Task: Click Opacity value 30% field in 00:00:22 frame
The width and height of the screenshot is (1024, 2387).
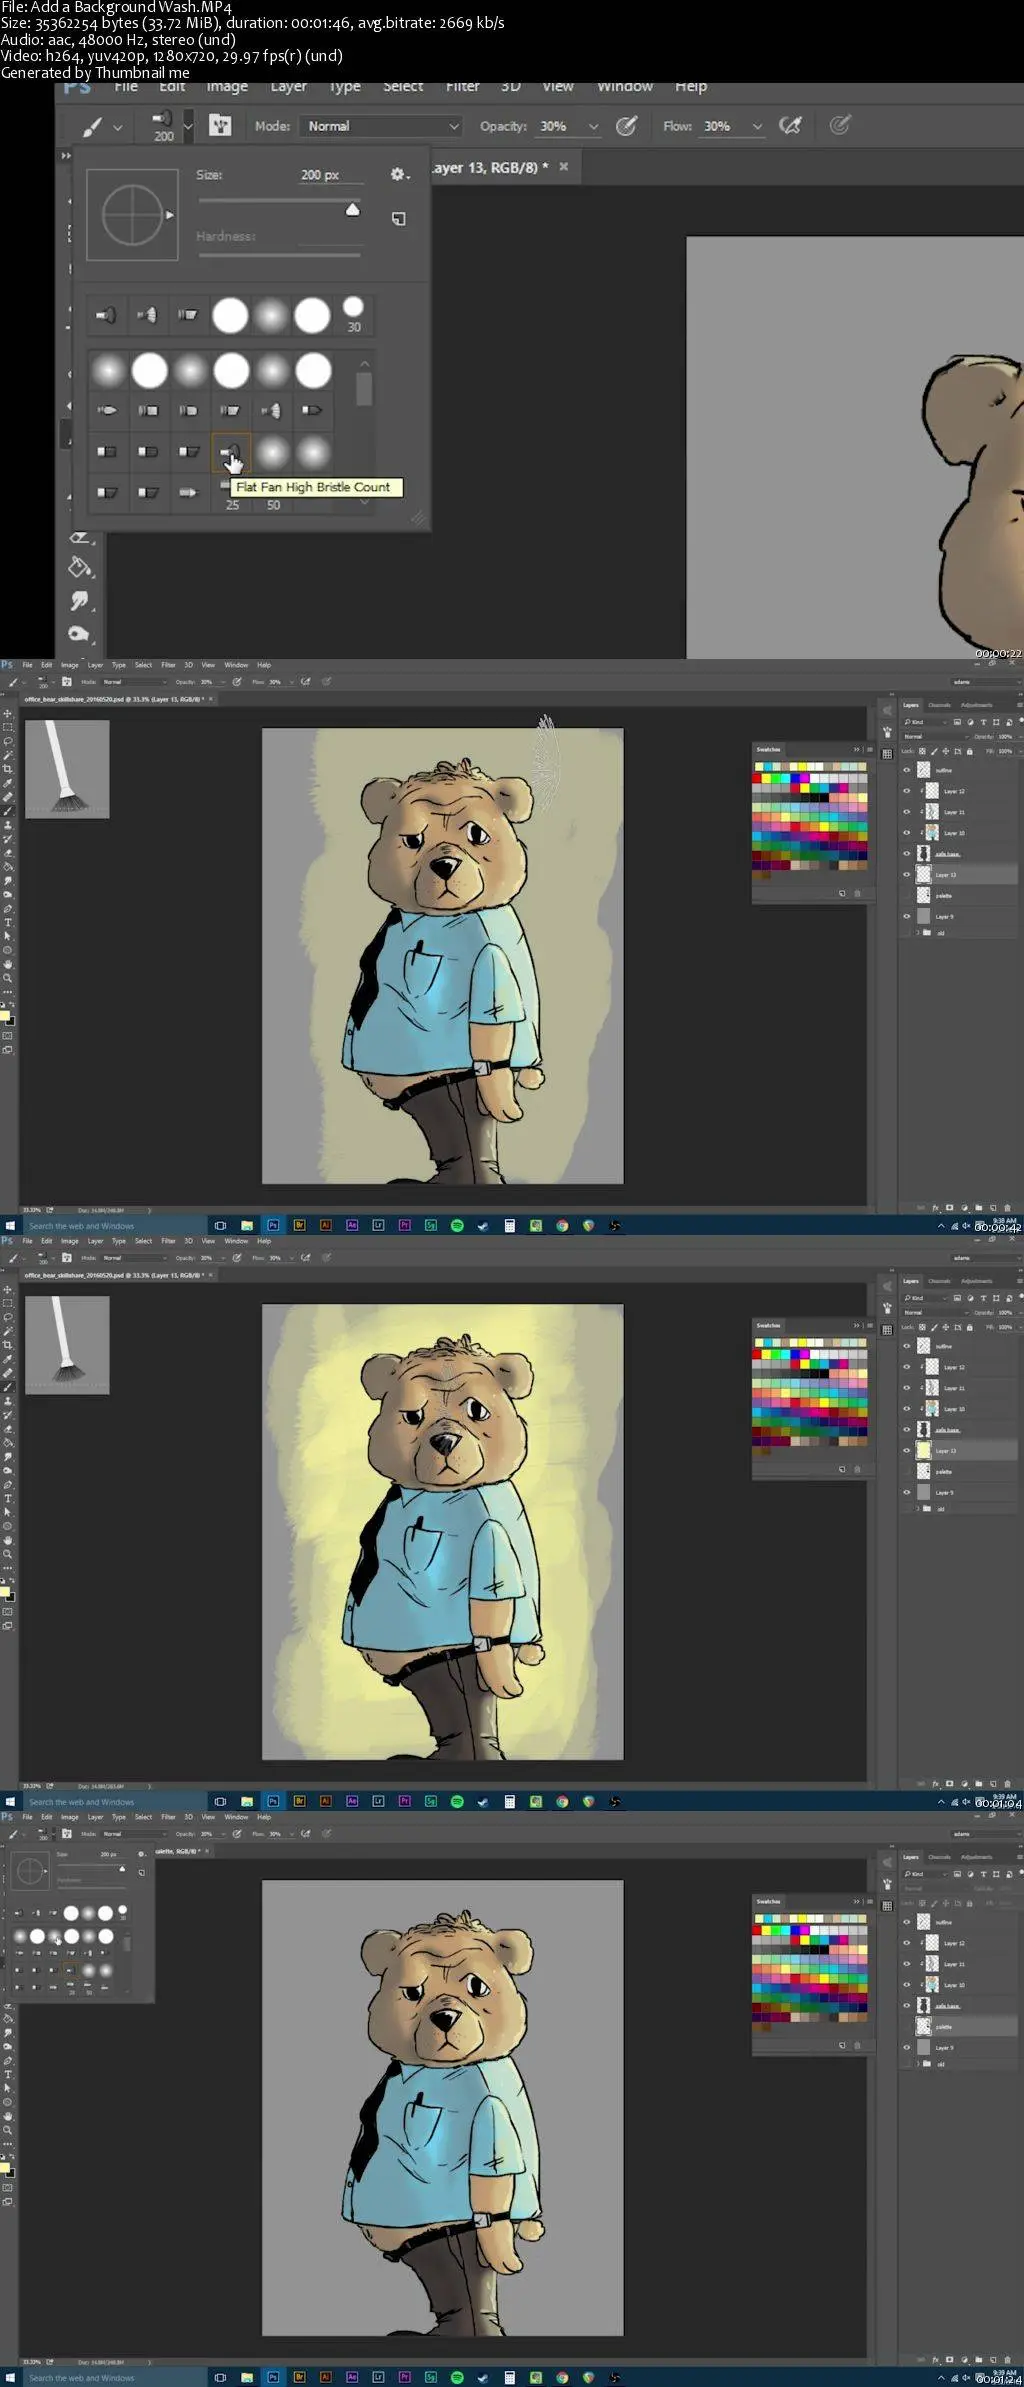Action: pyautogui.click(x=556, y=126)
